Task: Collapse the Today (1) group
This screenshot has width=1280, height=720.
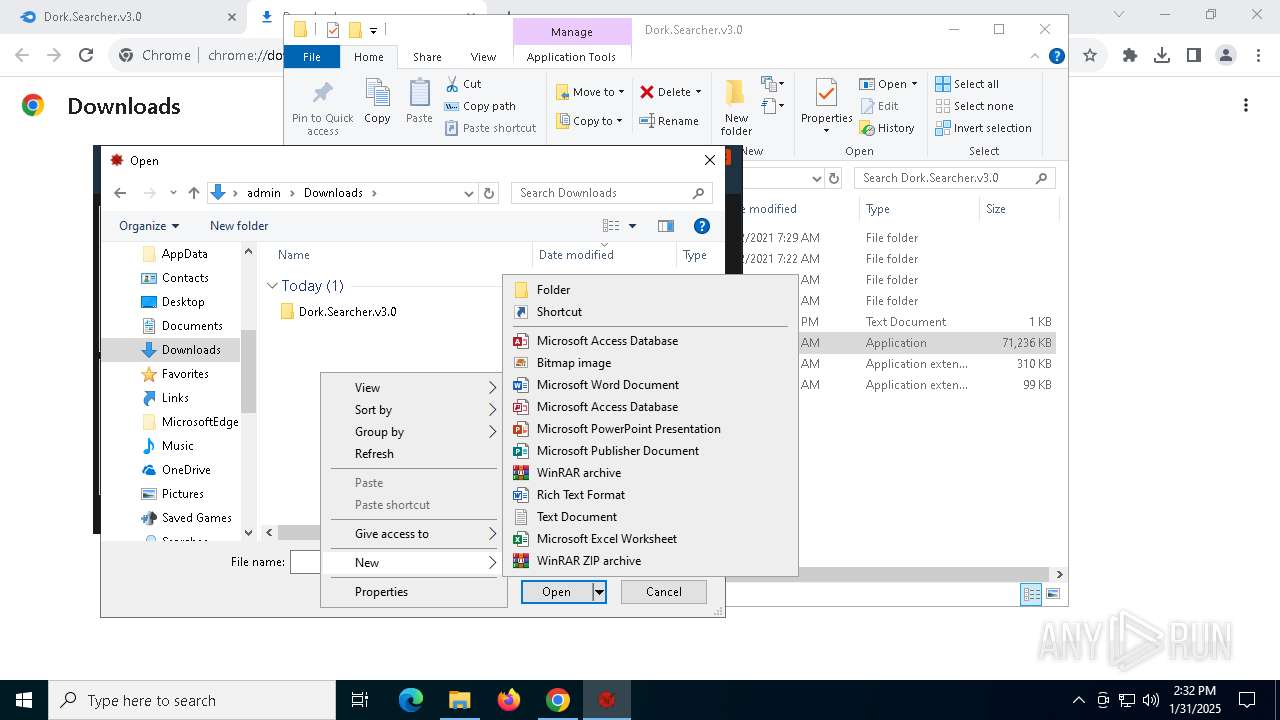Action: (x=272, y=286)
